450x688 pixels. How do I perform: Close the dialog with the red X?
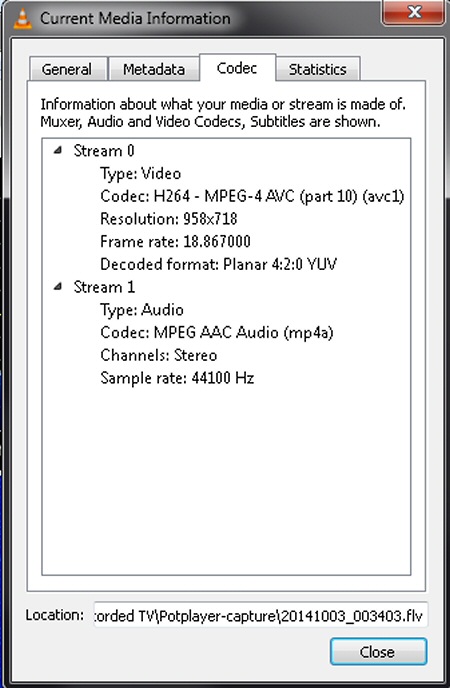tap(414, 12)
